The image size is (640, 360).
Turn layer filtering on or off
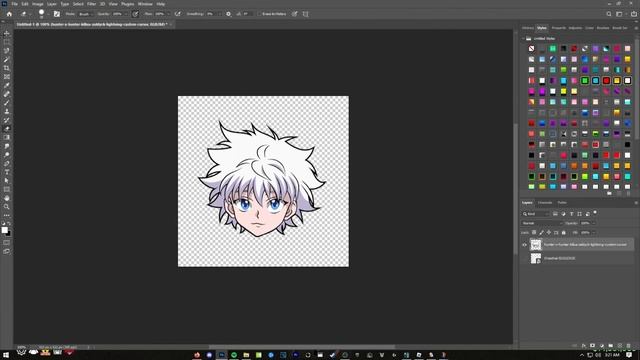coord(595,212)
